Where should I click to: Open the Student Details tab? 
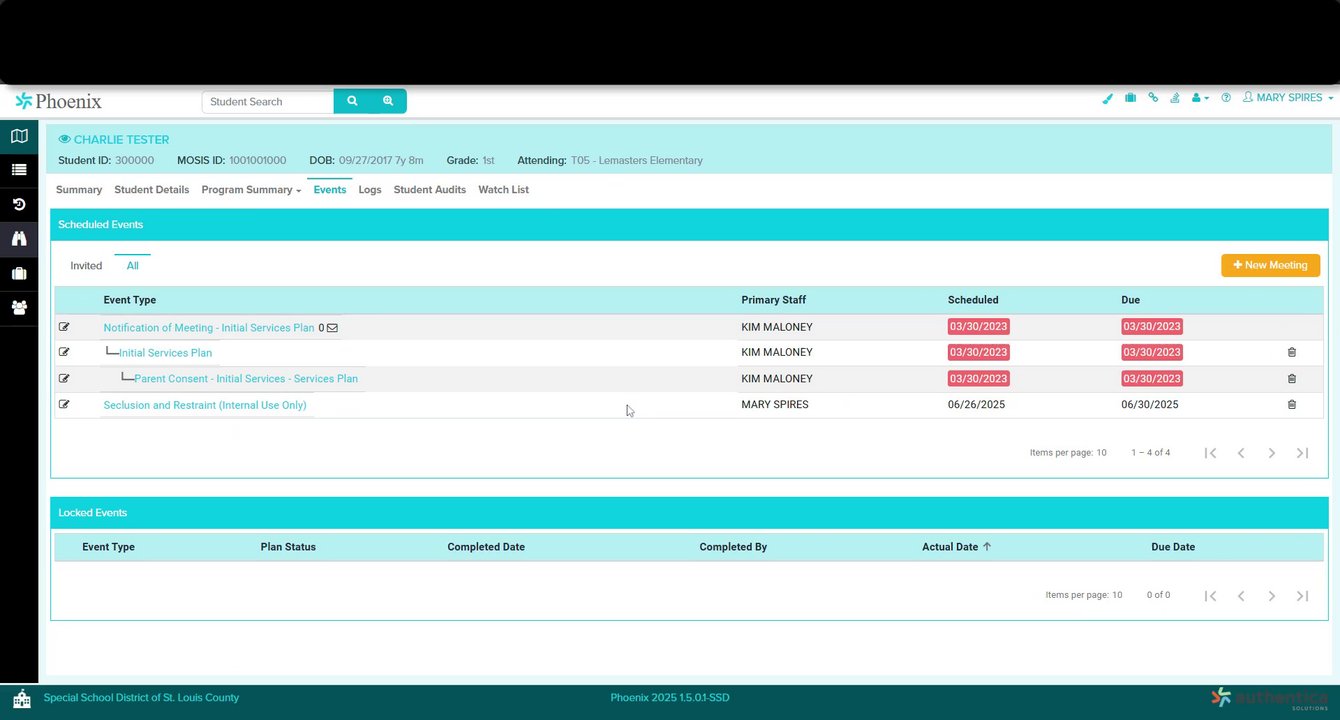152,190
